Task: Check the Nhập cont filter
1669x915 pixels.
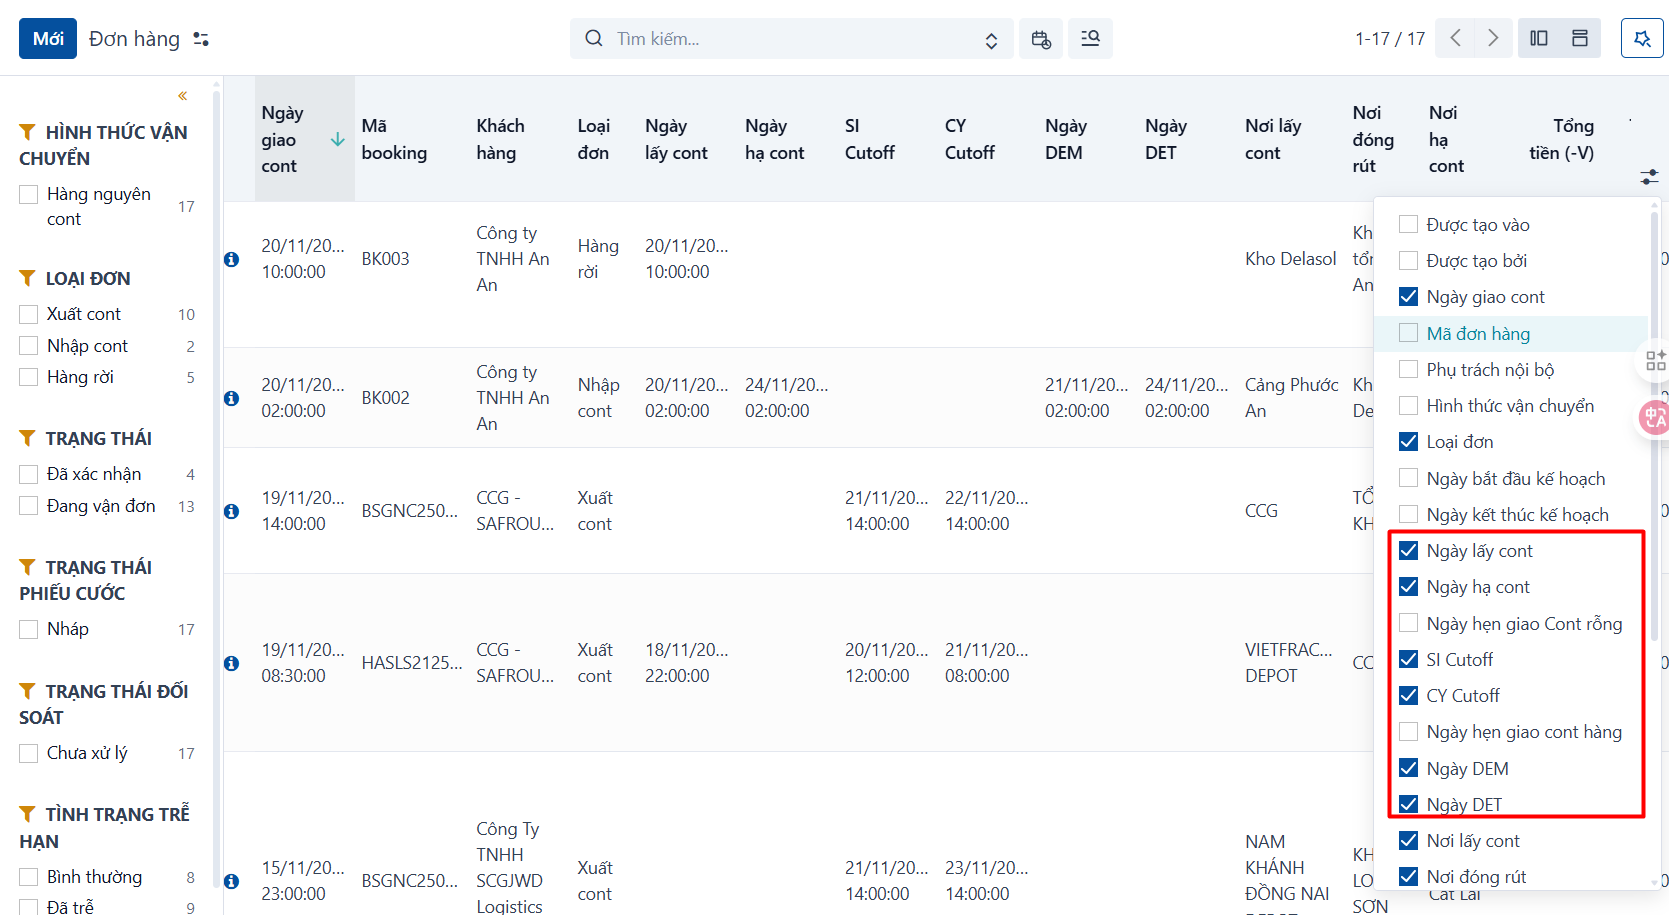Action: [29, 346]
